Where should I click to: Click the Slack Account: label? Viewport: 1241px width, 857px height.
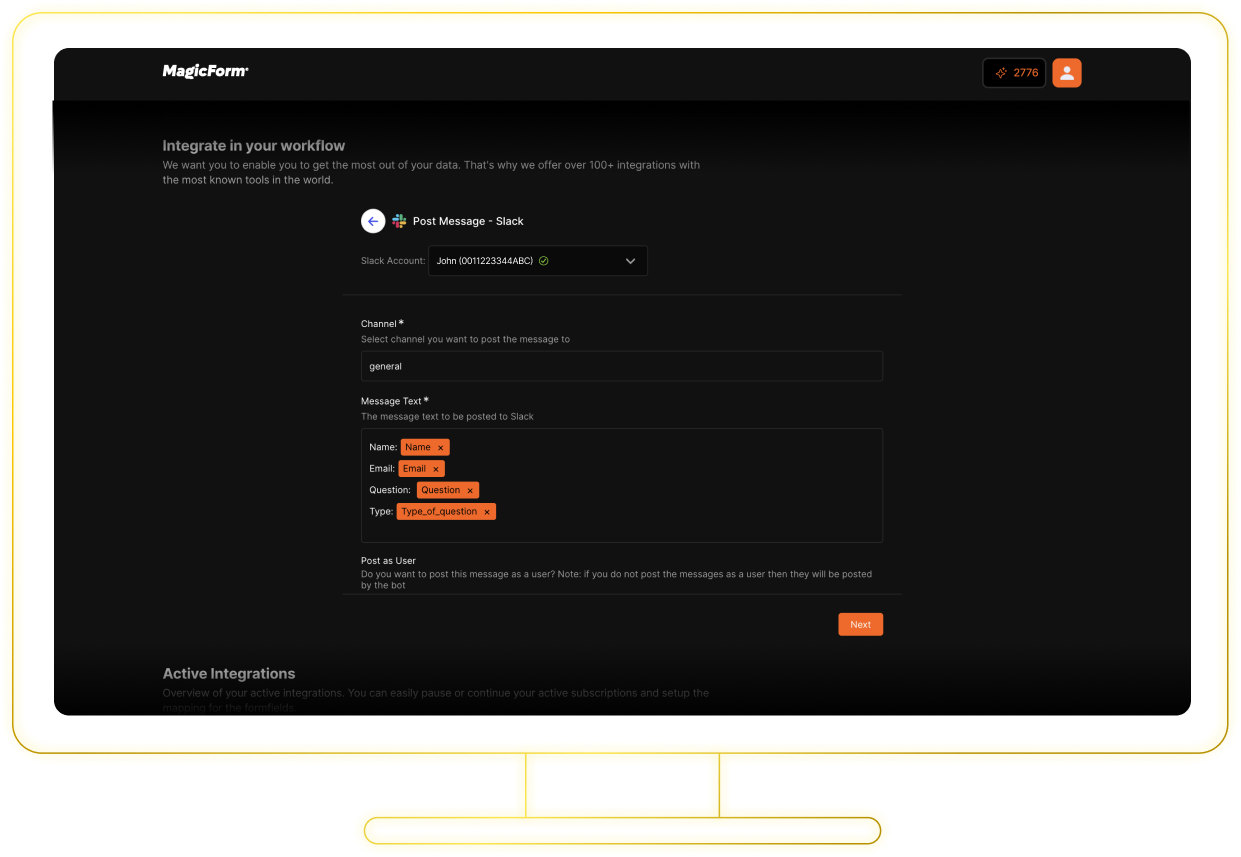tap(393, 261)
